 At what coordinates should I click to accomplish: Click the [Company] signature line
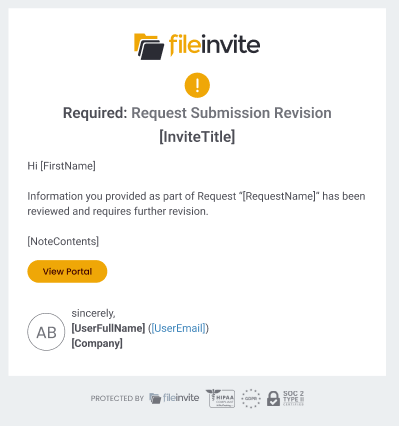(x=97, y=343)
